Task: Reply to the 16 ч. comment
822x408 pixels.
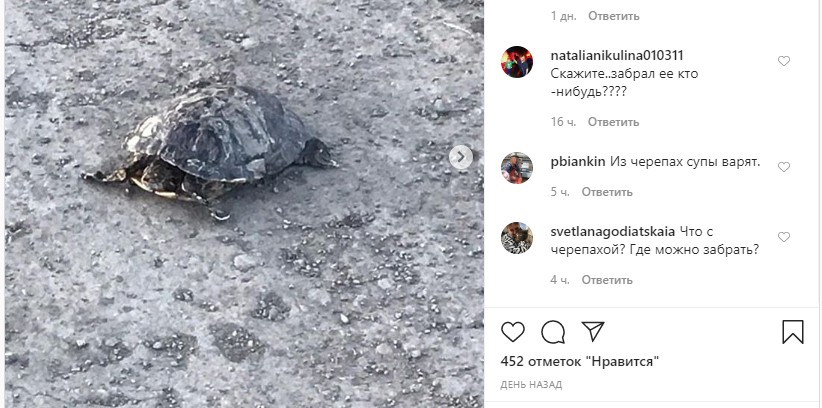Action: pos(613,122)
